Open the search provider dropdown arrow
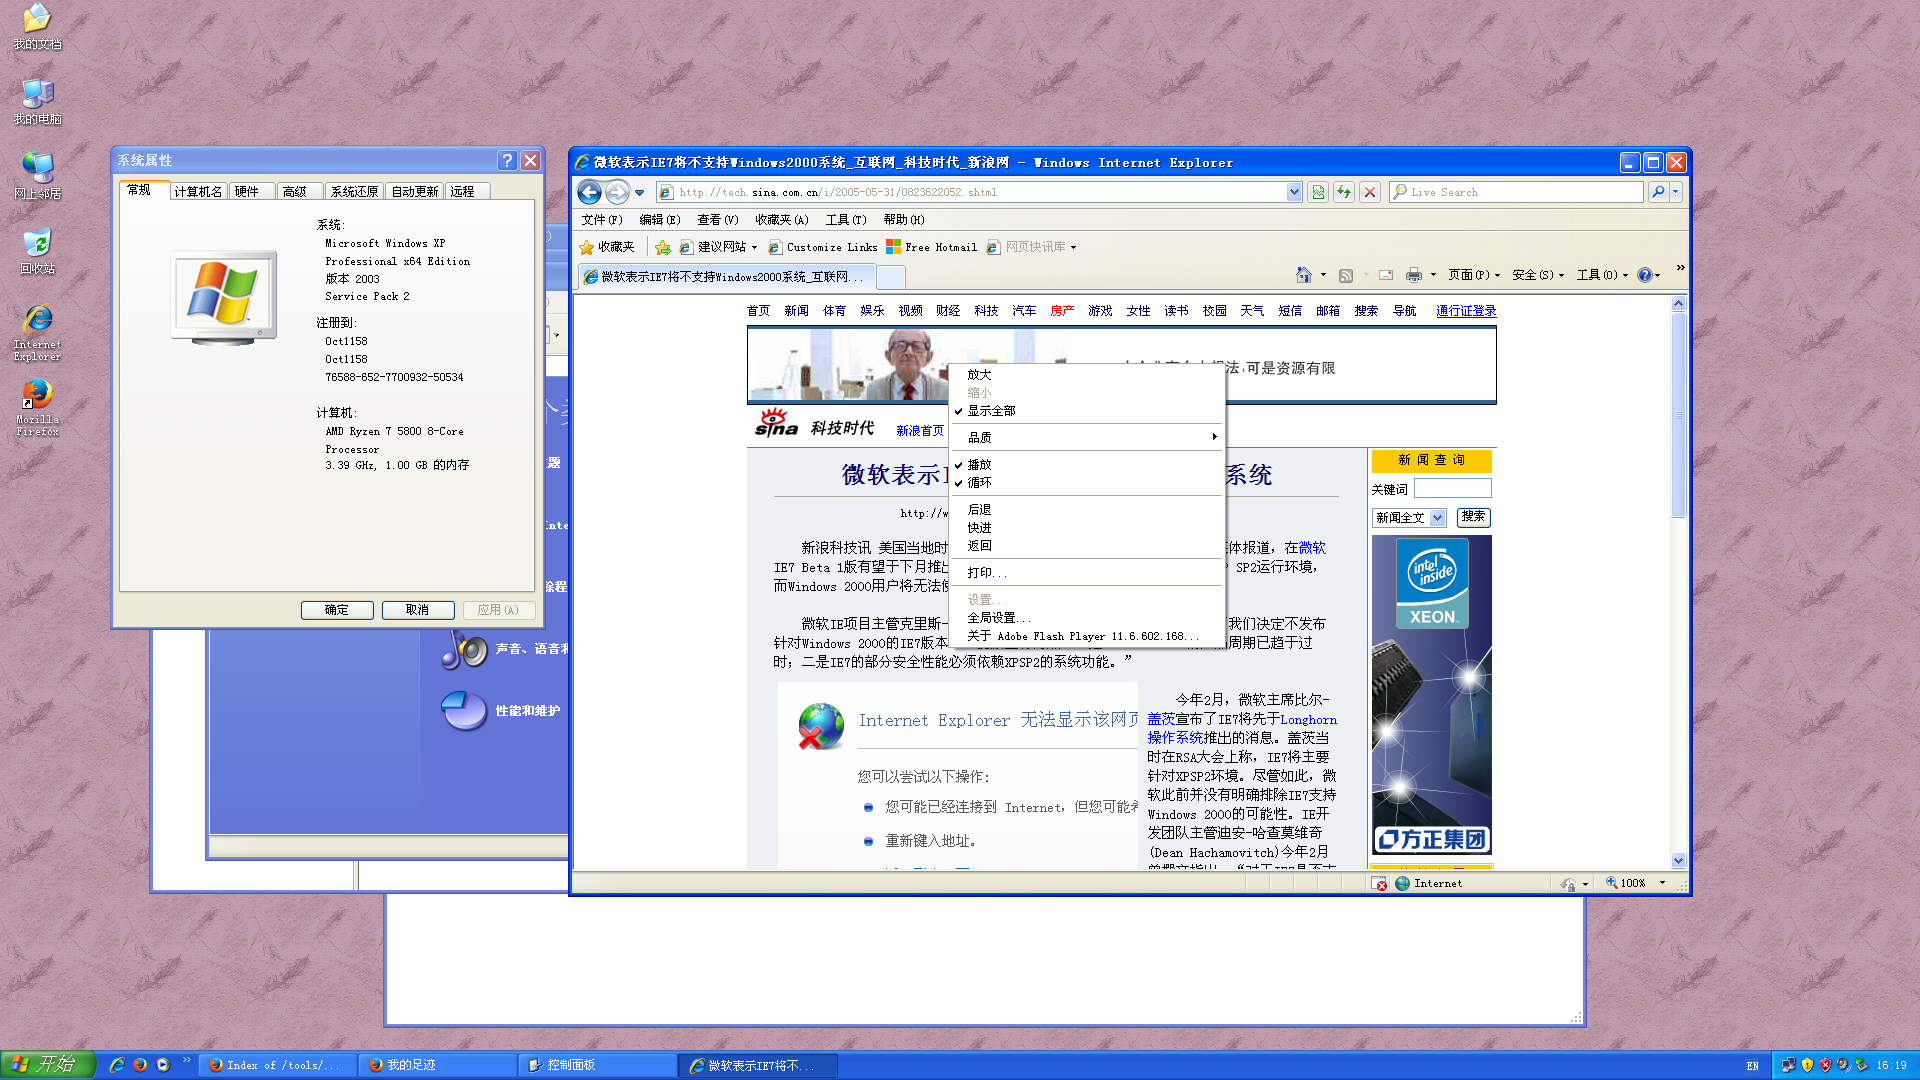Viewport: 1920px width, 1080px height. (x=1676, y=192)
